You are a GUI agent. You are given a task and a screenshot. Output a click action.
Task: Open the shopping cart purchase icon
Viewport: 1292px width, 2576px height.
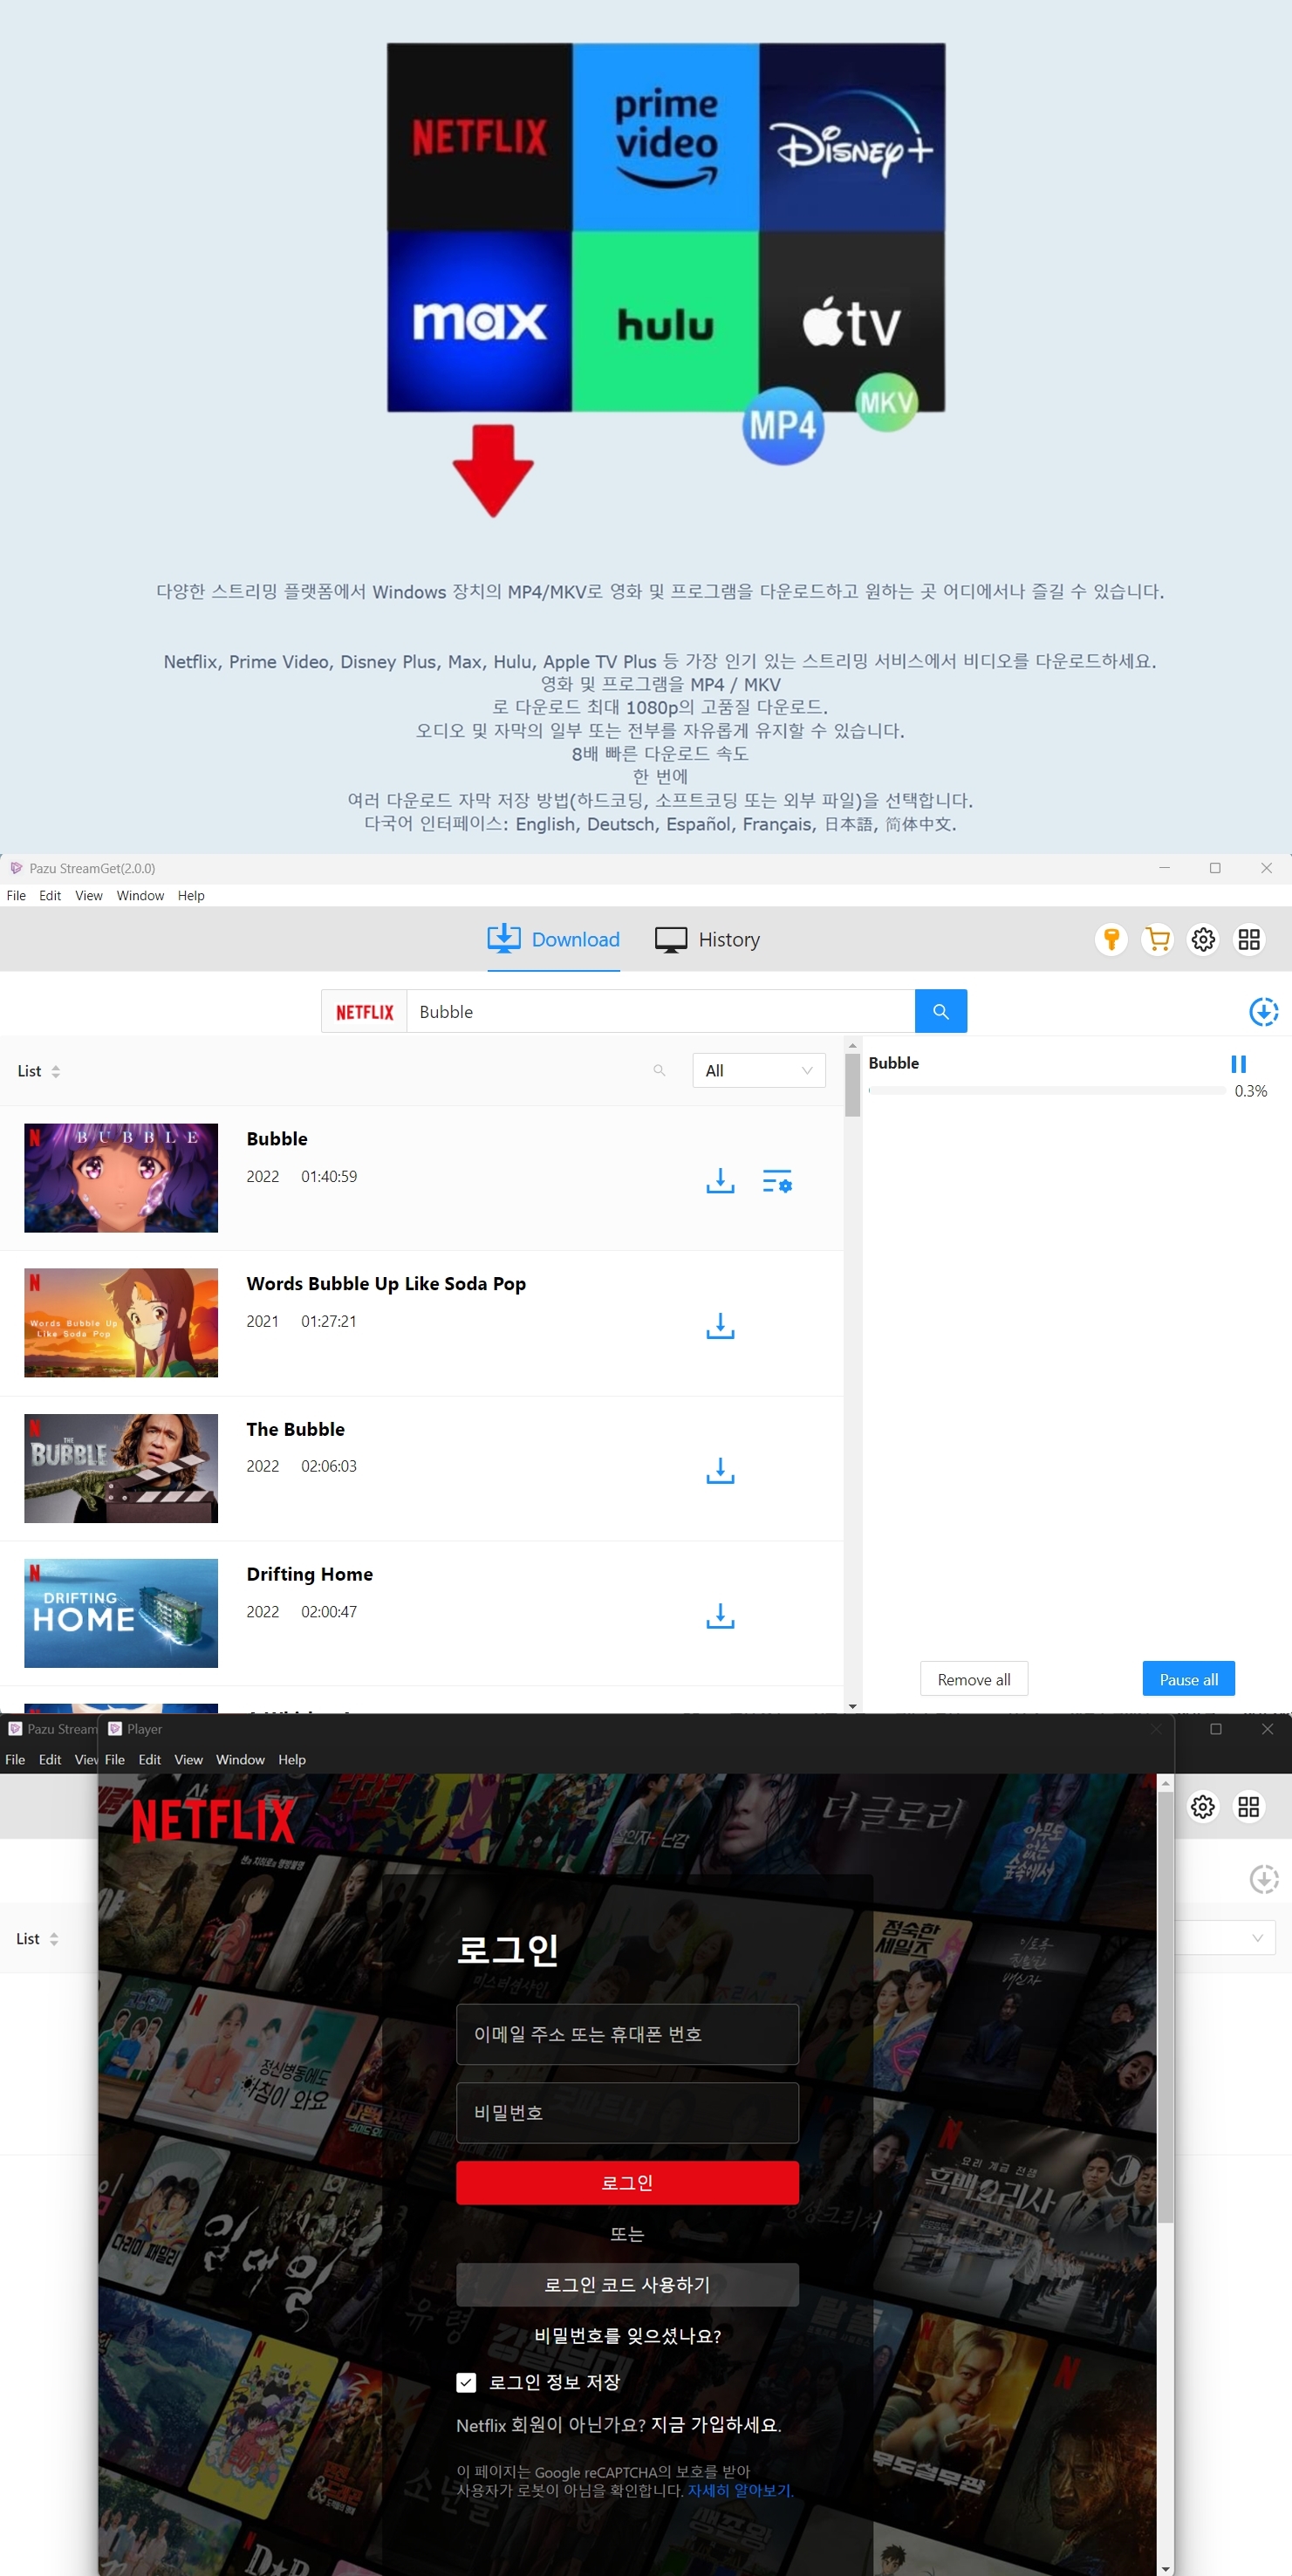pos(1157,939)
